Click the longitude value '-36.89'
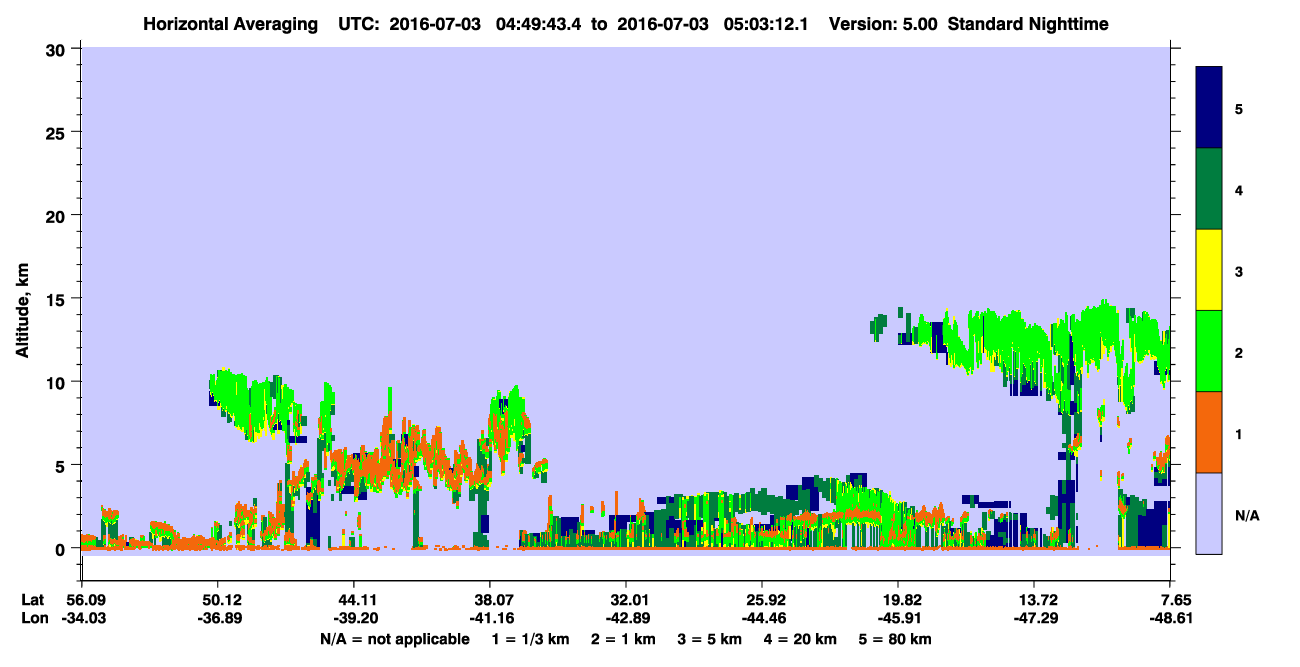 pyautogui.click(x=217, y=618)
